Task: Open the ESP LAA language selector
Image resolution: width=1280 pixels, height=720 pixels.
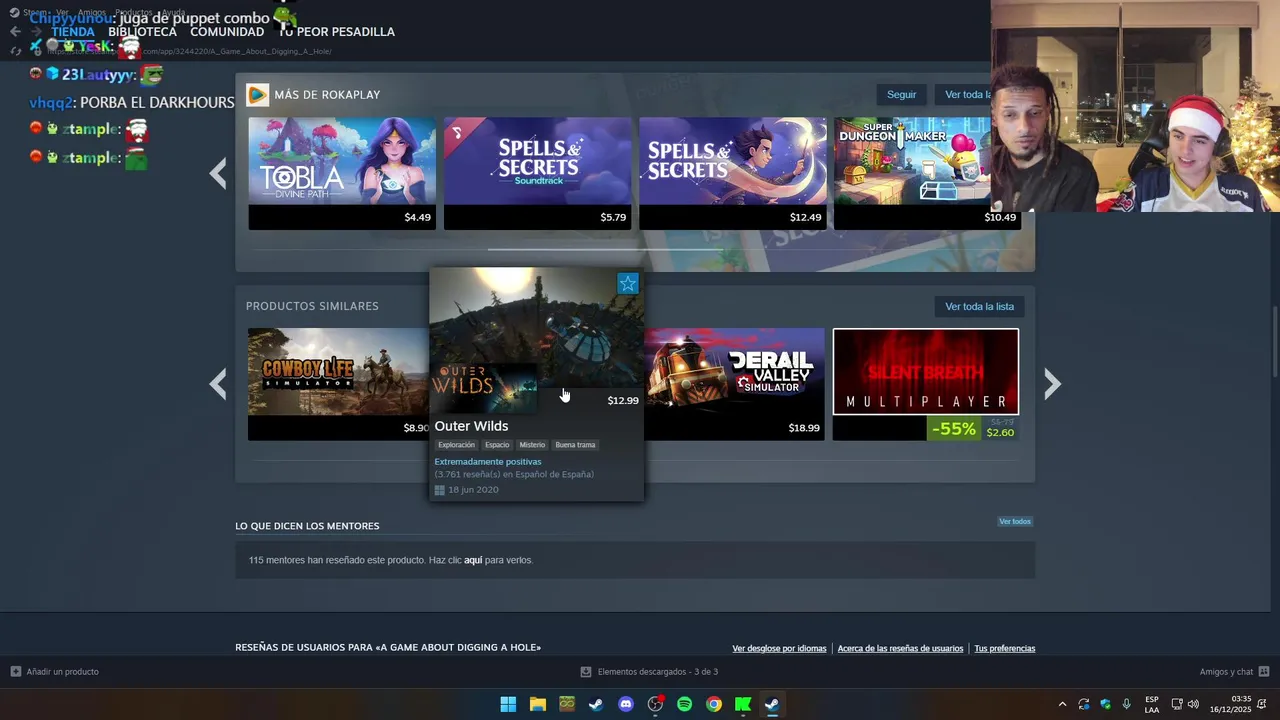Action: click(x=1152, y=704)
